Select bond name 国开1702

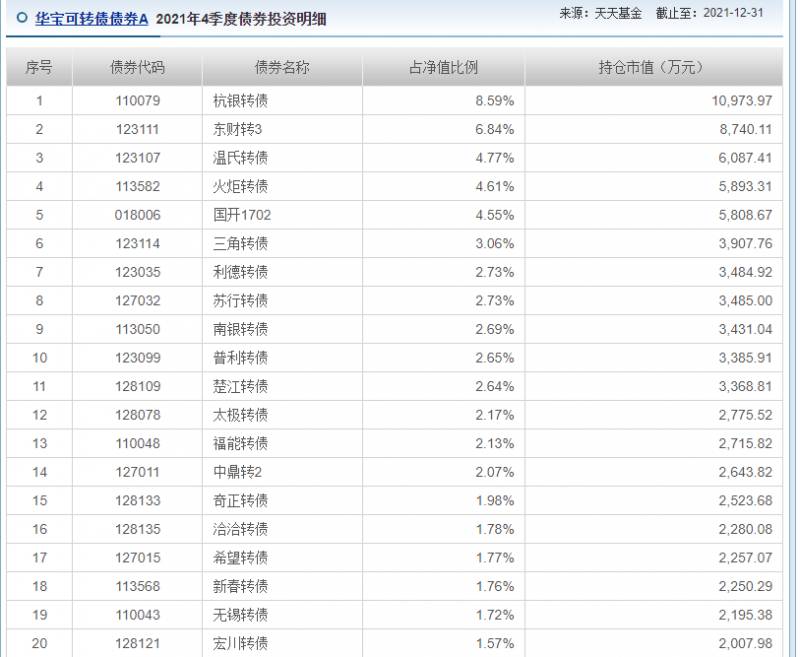coord(242,215)
